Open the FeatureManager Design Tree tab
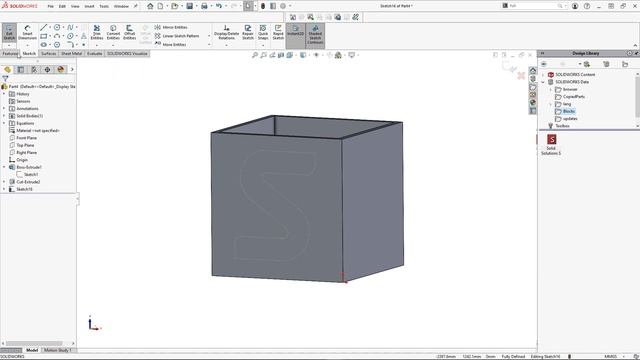The width and height of the screenshot is (640, 360). click(7, 69)
